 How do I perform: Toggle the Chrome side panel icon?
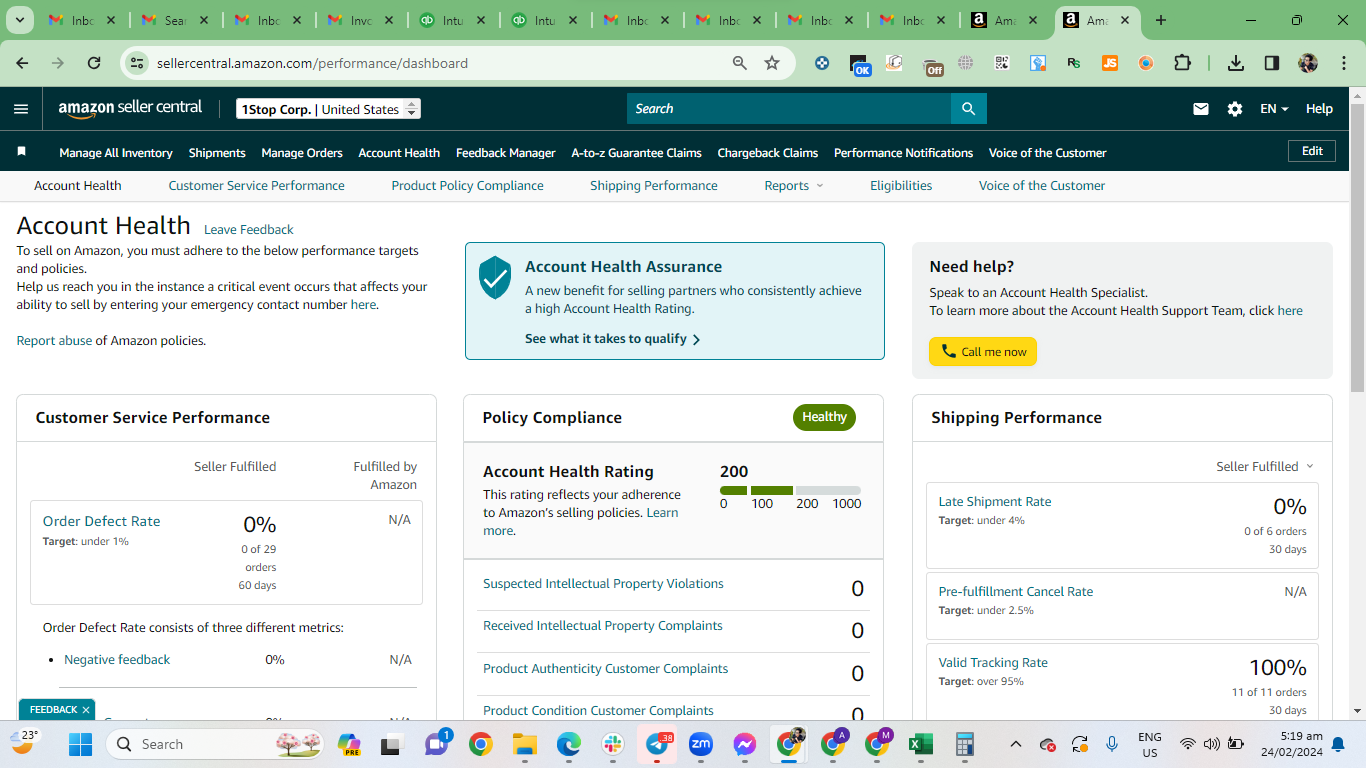pos(1272,63)
